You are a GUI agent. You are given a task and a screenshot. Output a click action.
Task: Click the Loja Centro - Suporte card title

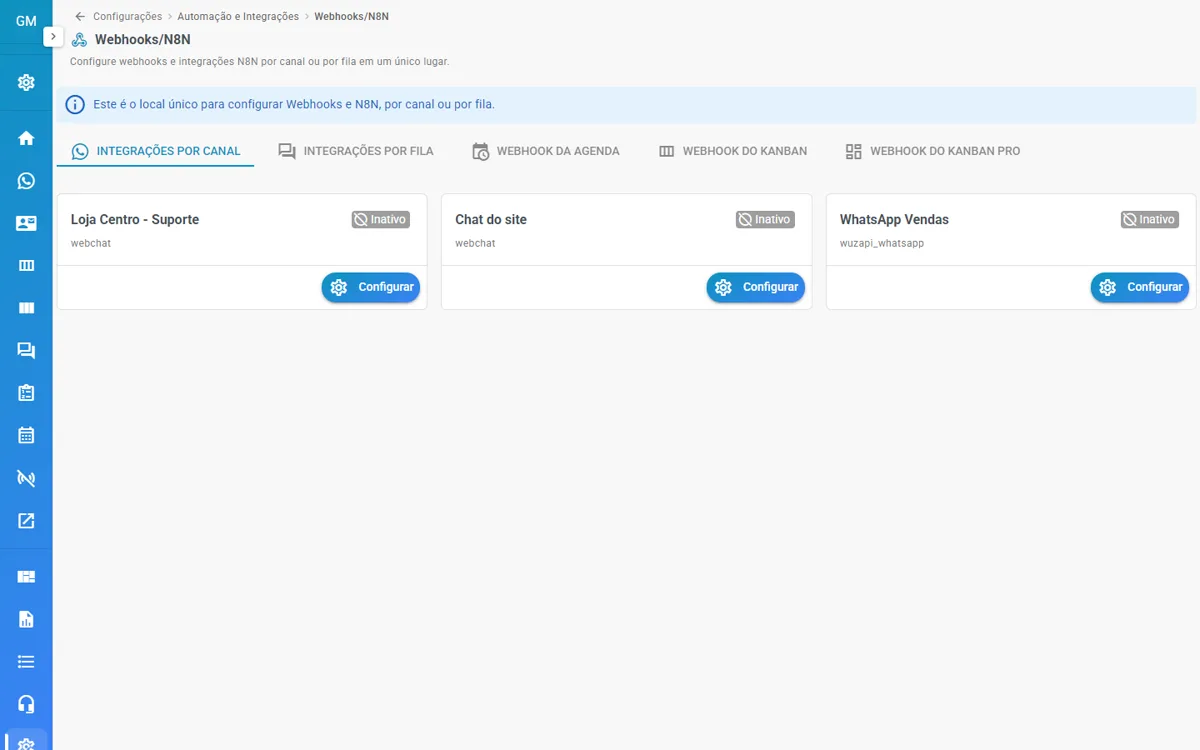coord(135,219)
